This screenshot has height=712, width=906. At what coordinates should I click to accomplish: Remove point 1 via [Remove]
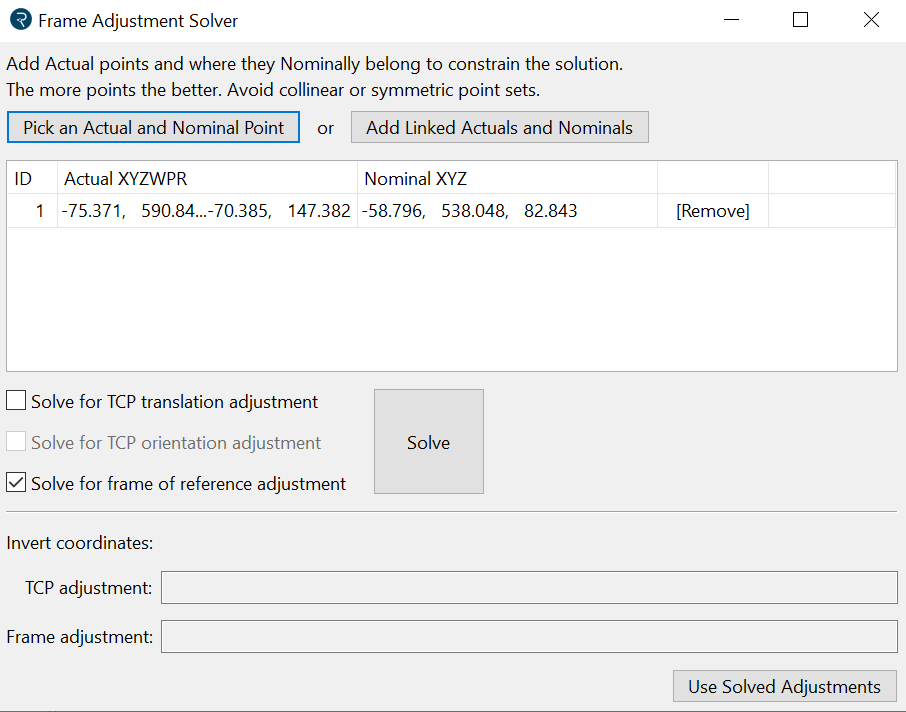[x=712, y=211]
